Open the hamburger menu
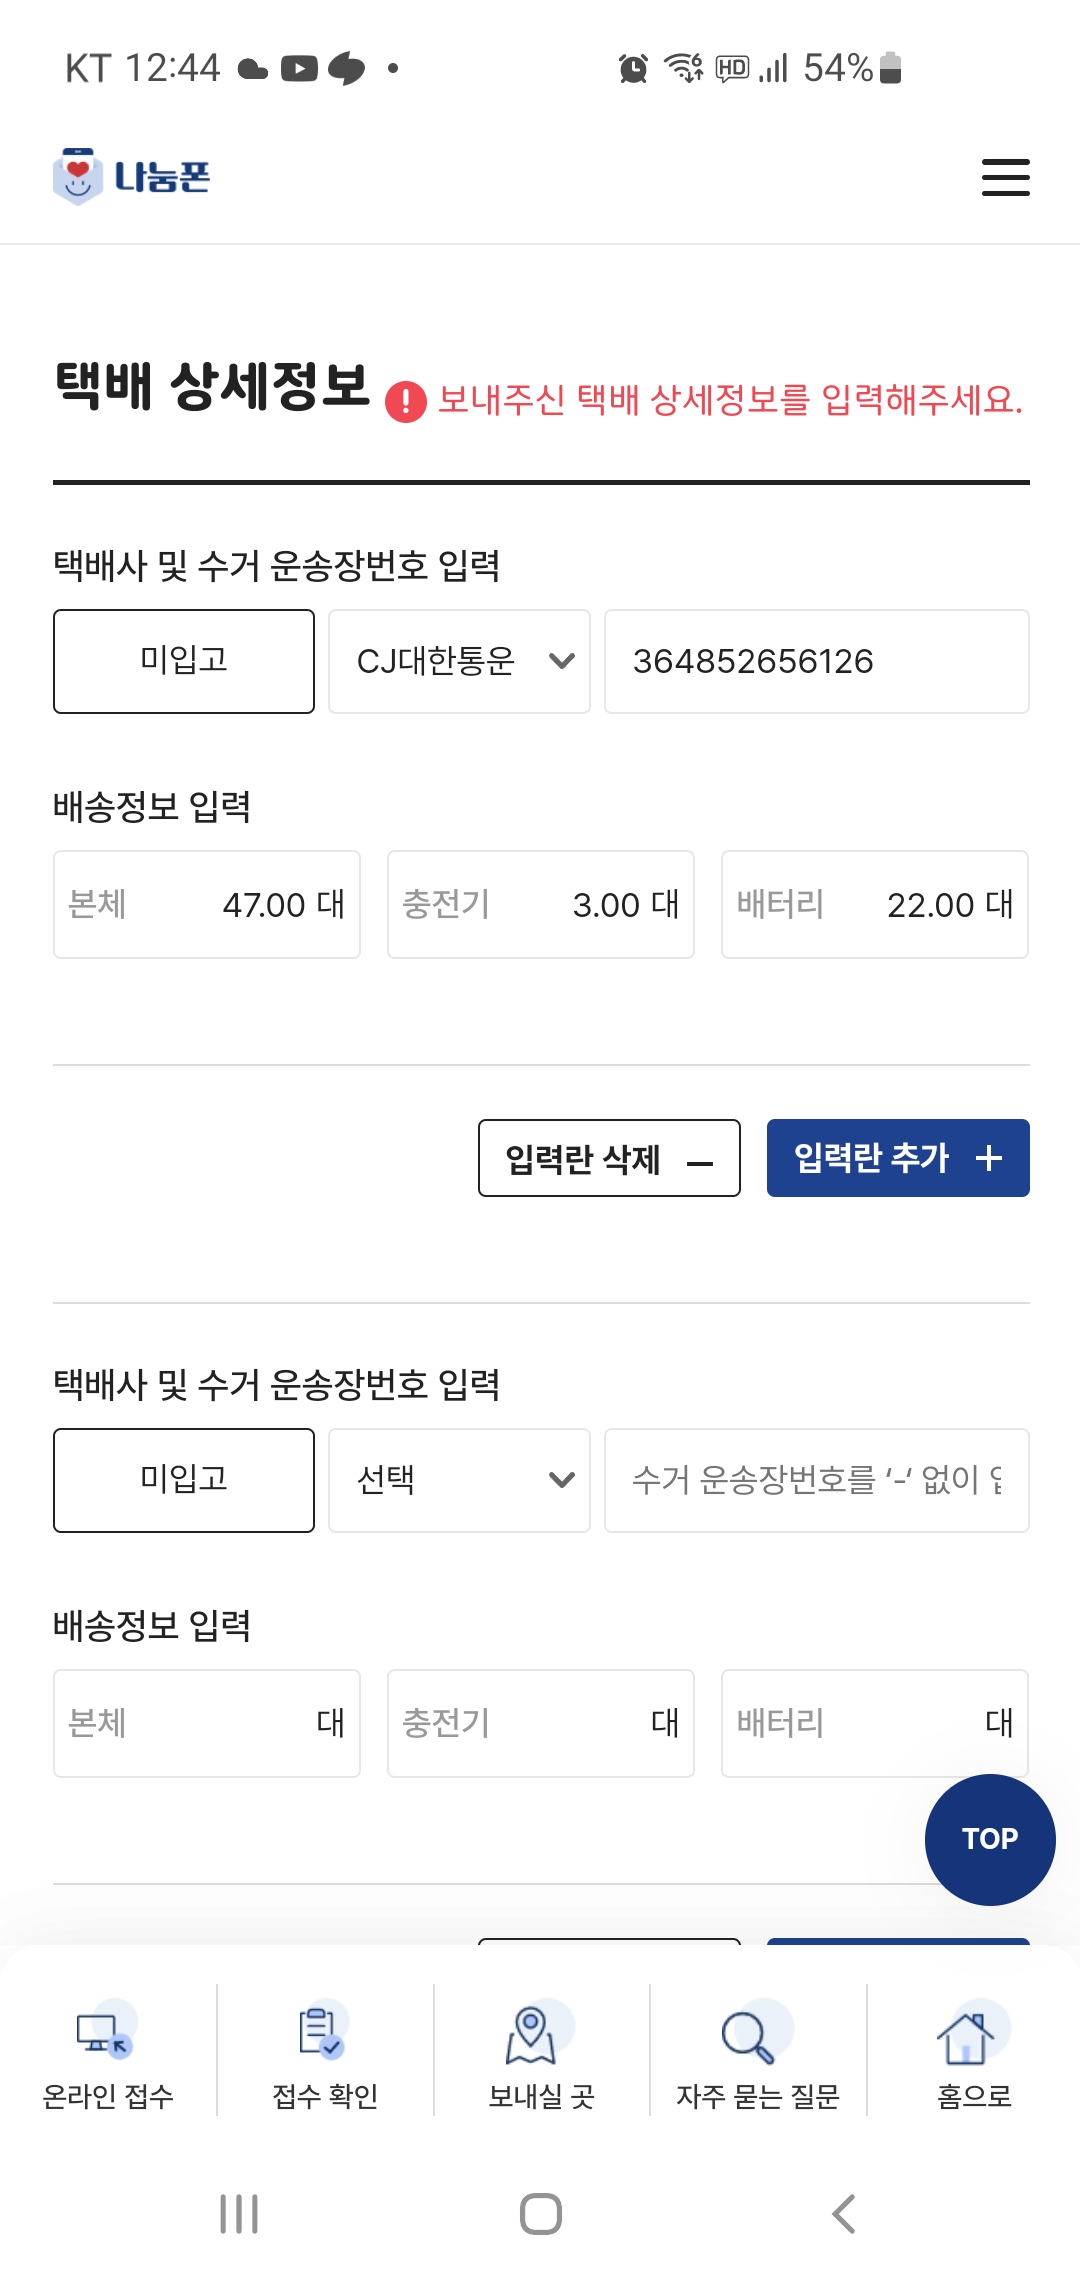 [1005, 177]
